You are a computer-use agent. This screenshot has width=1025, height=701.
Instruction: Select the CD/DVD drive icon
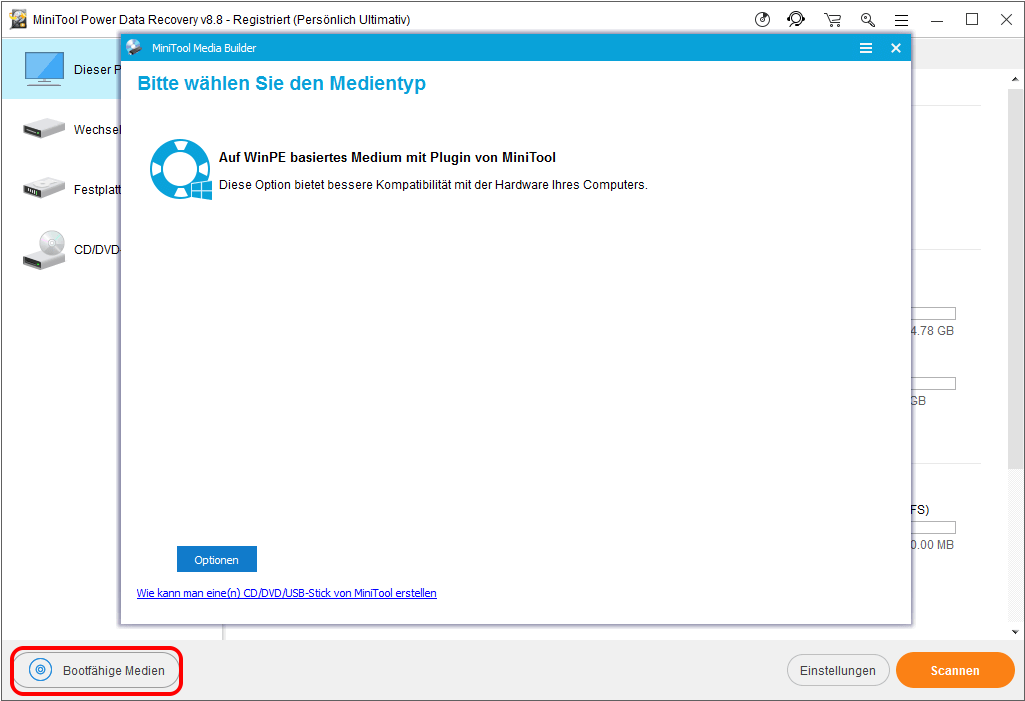pos(44,250)
